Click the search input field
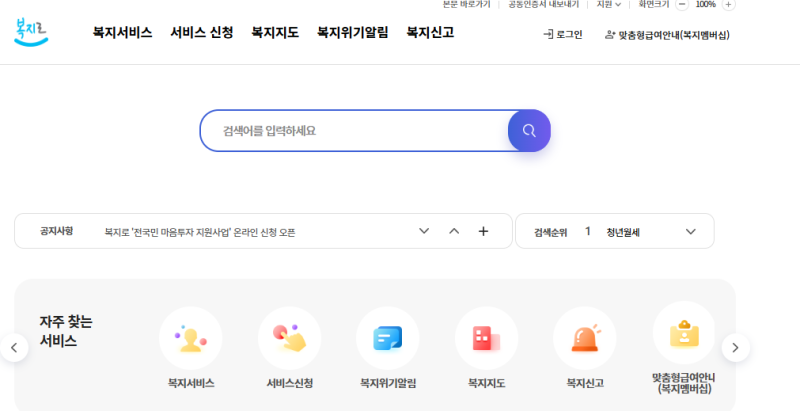Screen dimensions: 800x411 (355, 131)
